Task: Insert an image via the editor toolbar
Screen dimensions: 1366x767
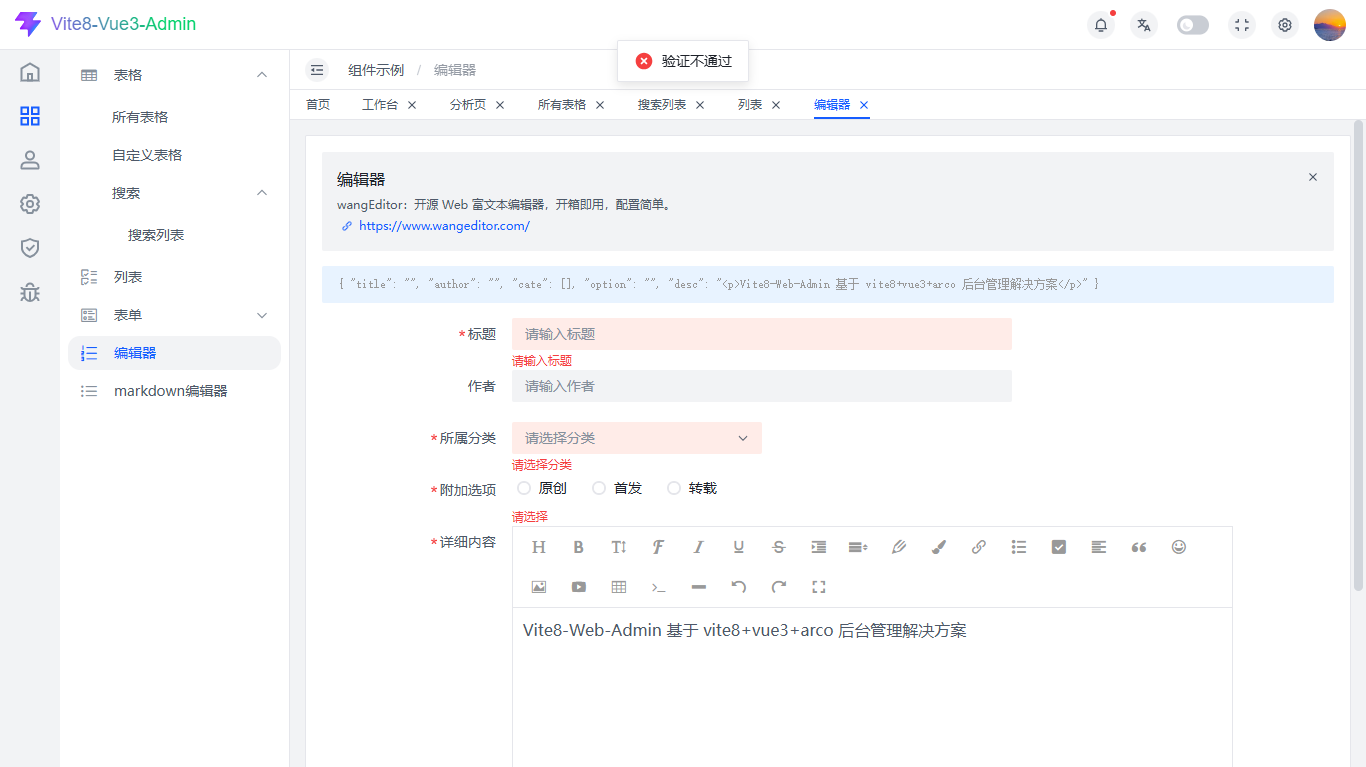Action: click(x=539, y=587)
